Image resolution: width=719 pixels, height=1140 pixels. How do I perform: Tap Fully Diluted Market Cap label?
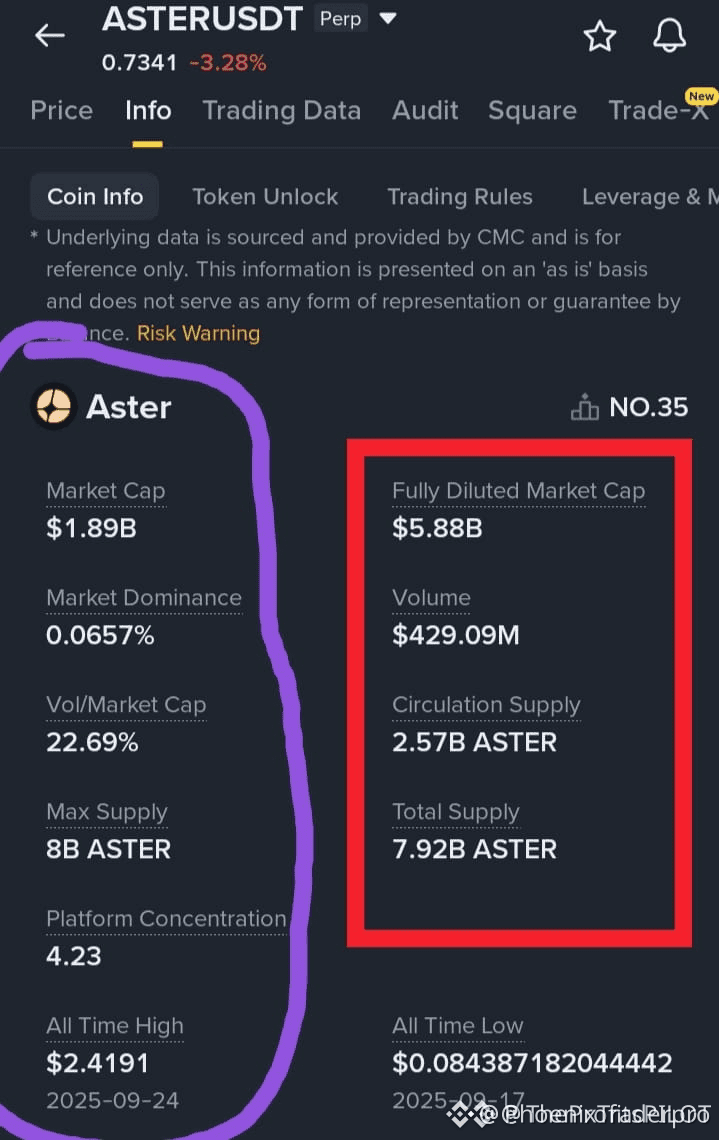pos(518,490)
